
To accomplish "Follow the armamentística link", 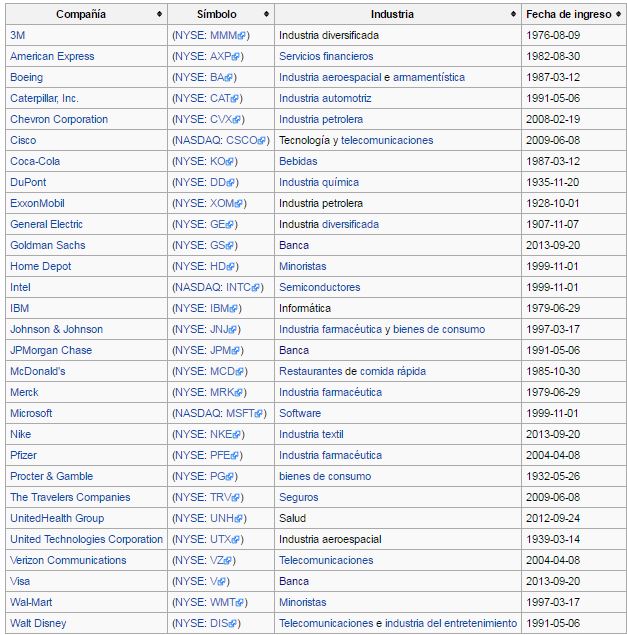I will [x=429, y=77].
